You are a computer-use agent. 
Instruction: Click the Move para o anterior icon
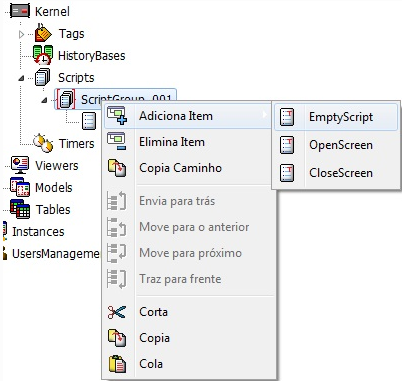pos(117,227)
